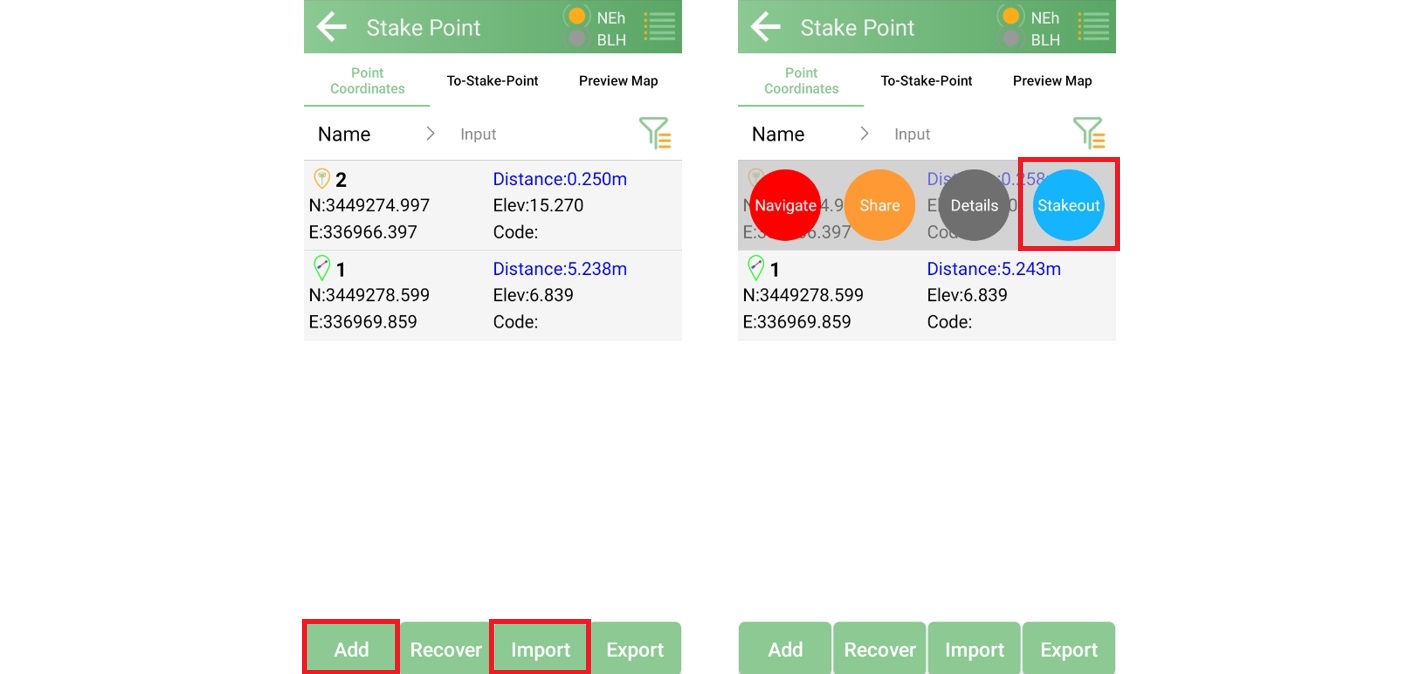This screenshot has height=674, width=1421.
Task: Tap the orange Share circle button
Action: tap(879, 205)
